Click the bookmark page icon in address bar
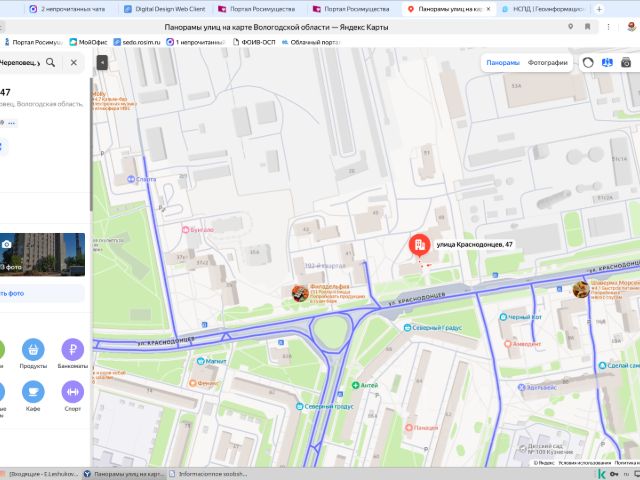 [588, 27]
